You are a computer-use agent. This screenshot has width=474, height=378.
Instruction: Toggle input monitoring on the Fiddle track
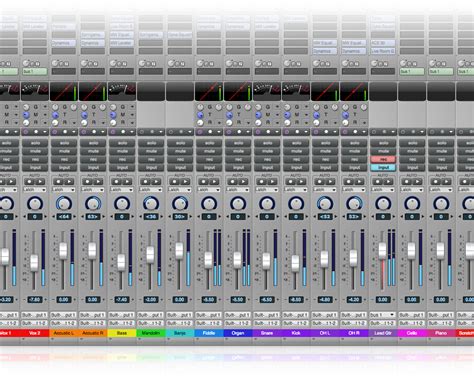coord(209,168)
